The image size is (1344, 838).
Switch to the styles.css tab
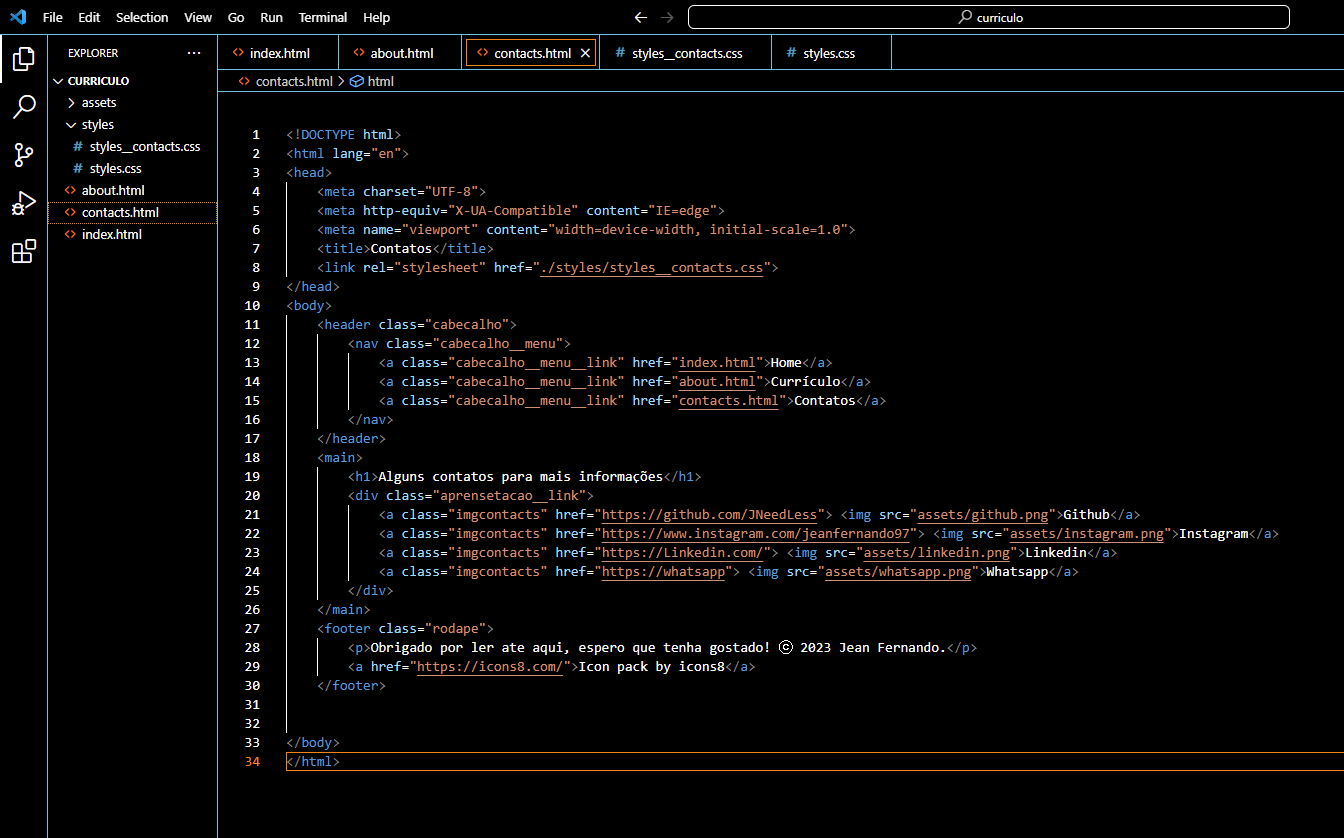coord(830,53)
